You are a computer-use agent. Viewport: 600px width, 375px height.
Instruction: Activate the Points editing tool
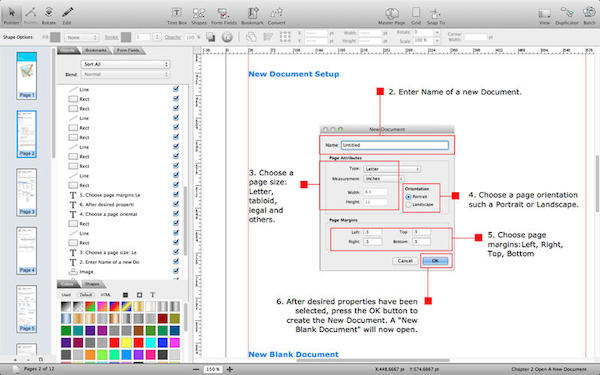31,15
